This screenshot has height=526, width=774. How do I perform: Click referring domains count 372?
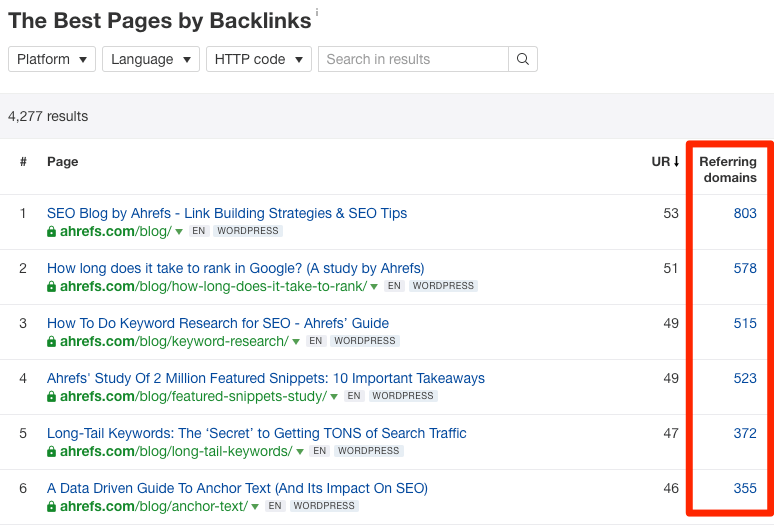[745, 433]
